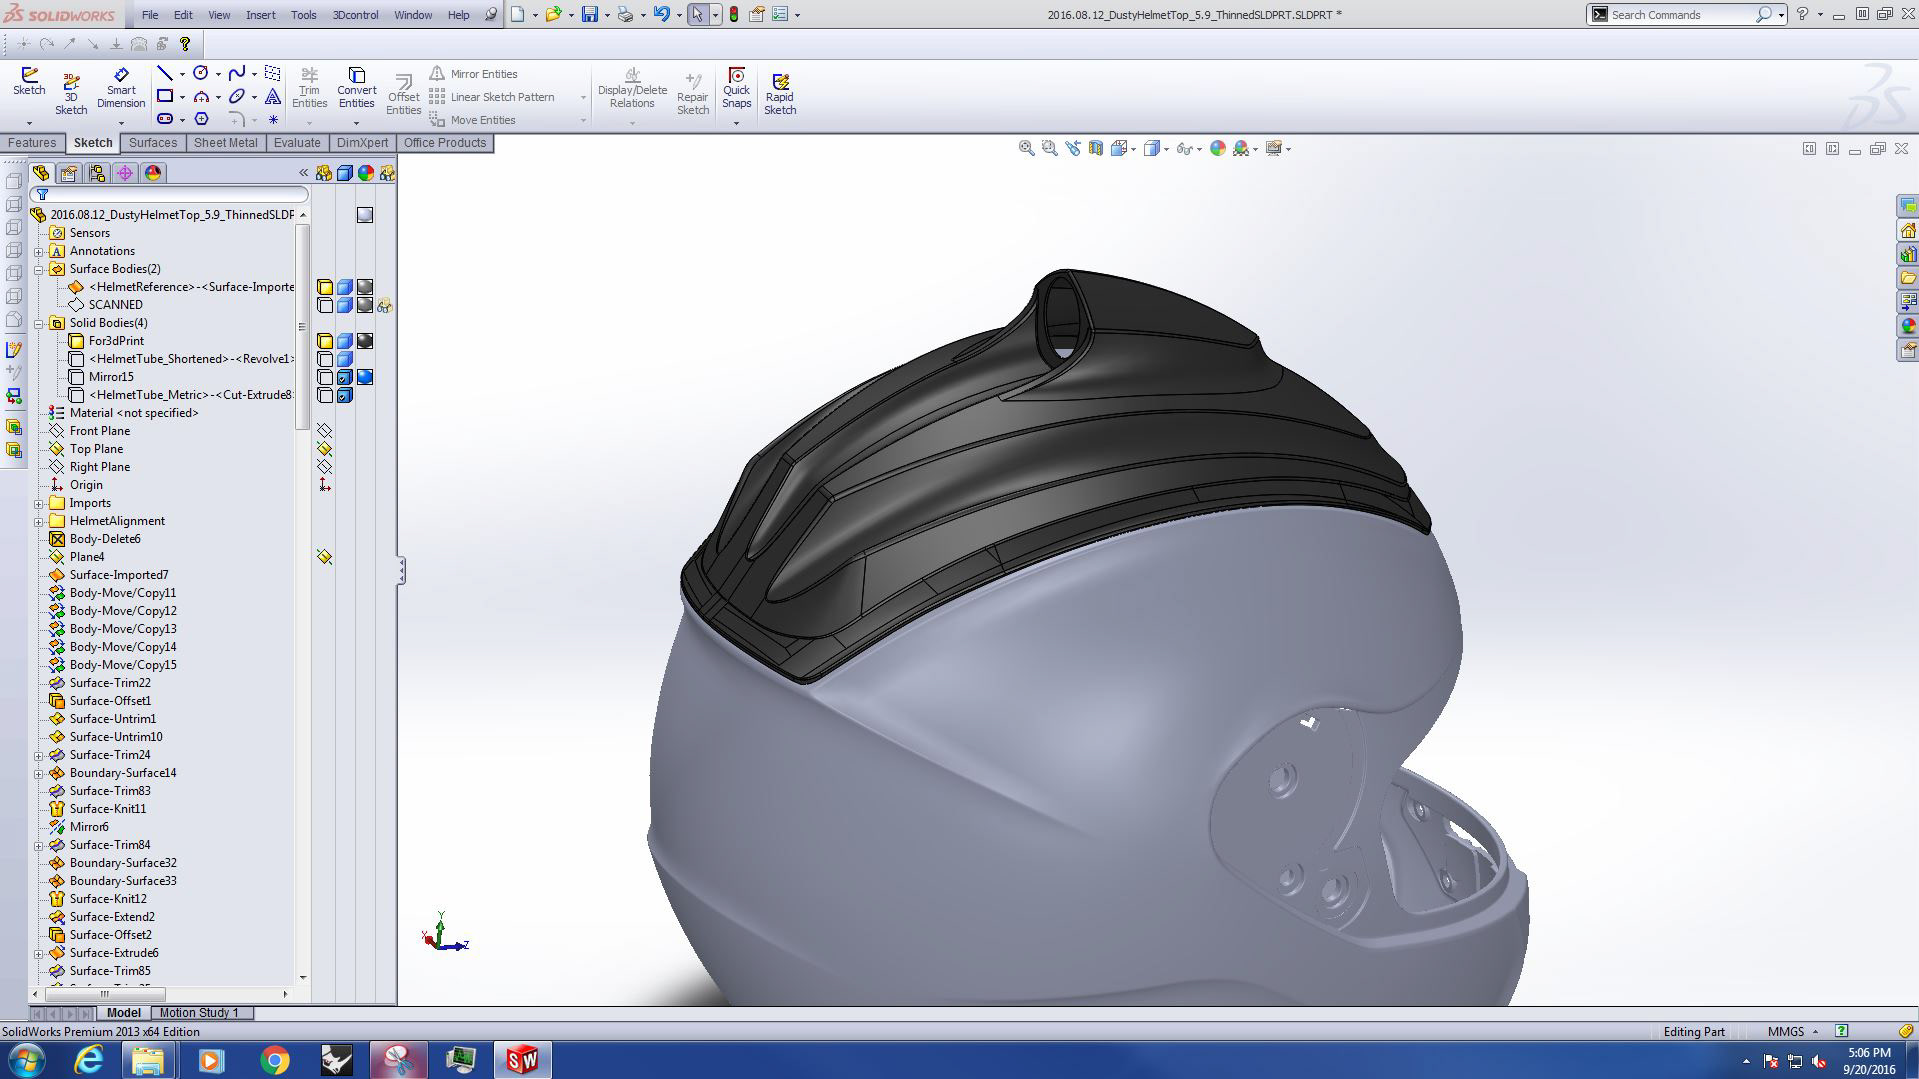Viewport: 1919px width, 1079px height.
Task: Toggle hide/show for HelmetTube_Shortened body
Action: [x=325, y=359]
